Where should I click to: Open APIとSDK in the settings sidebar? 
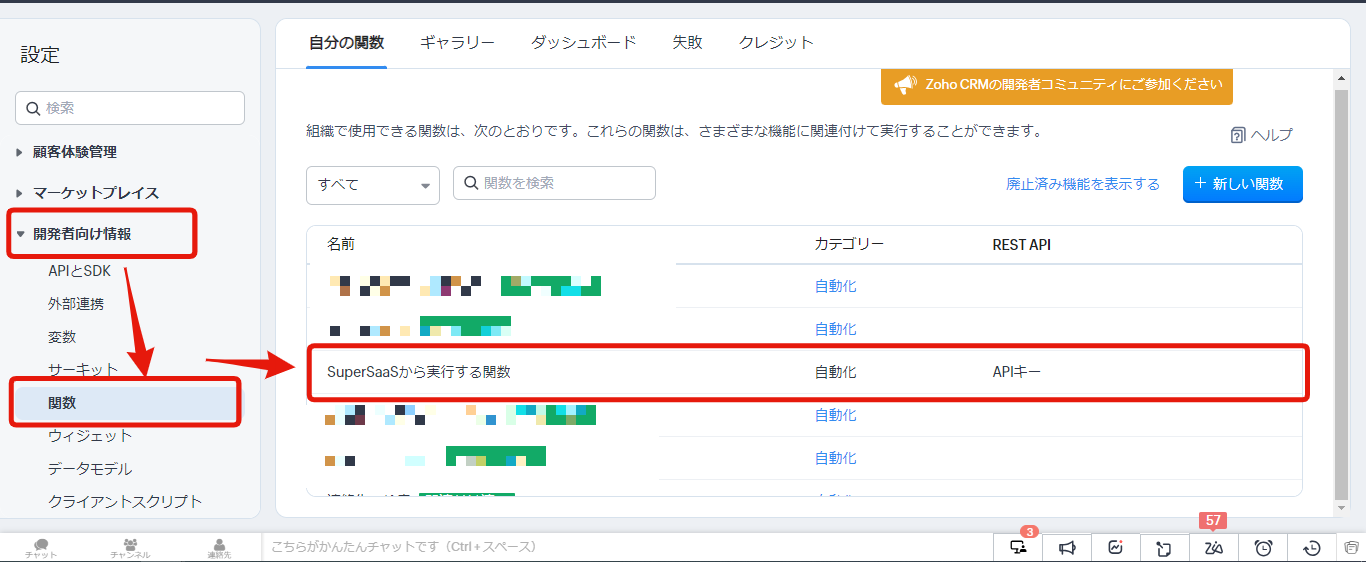point(79,271)
